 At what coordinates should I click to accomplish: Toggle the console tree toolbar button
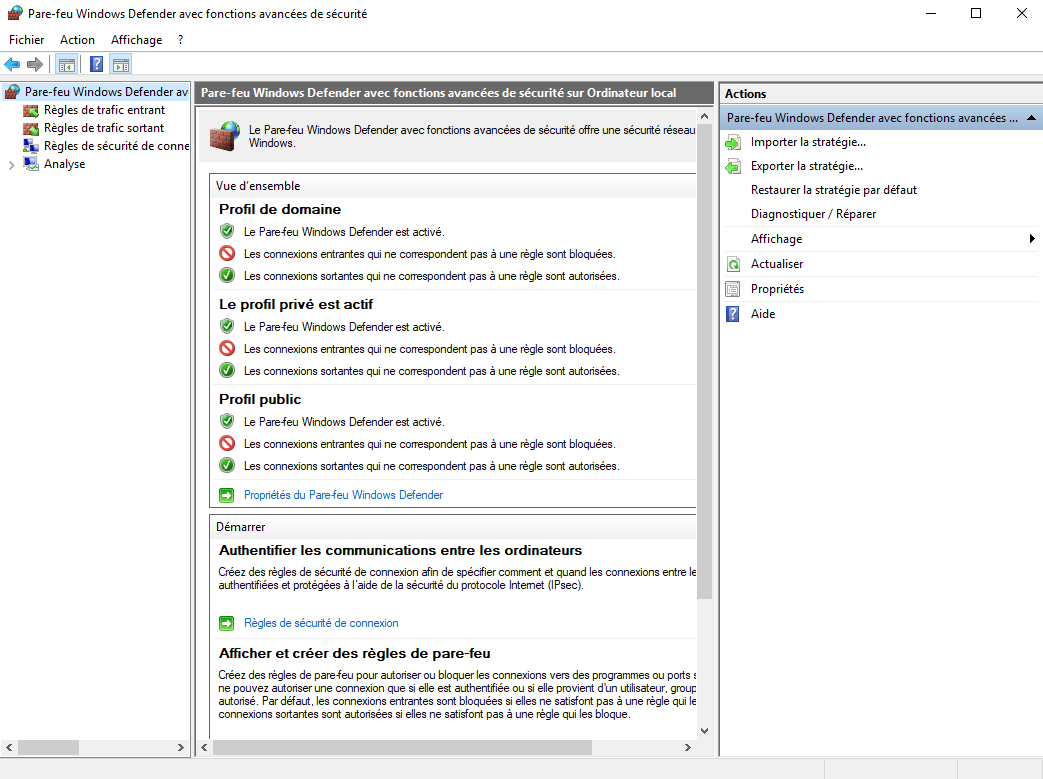point(67,65)
